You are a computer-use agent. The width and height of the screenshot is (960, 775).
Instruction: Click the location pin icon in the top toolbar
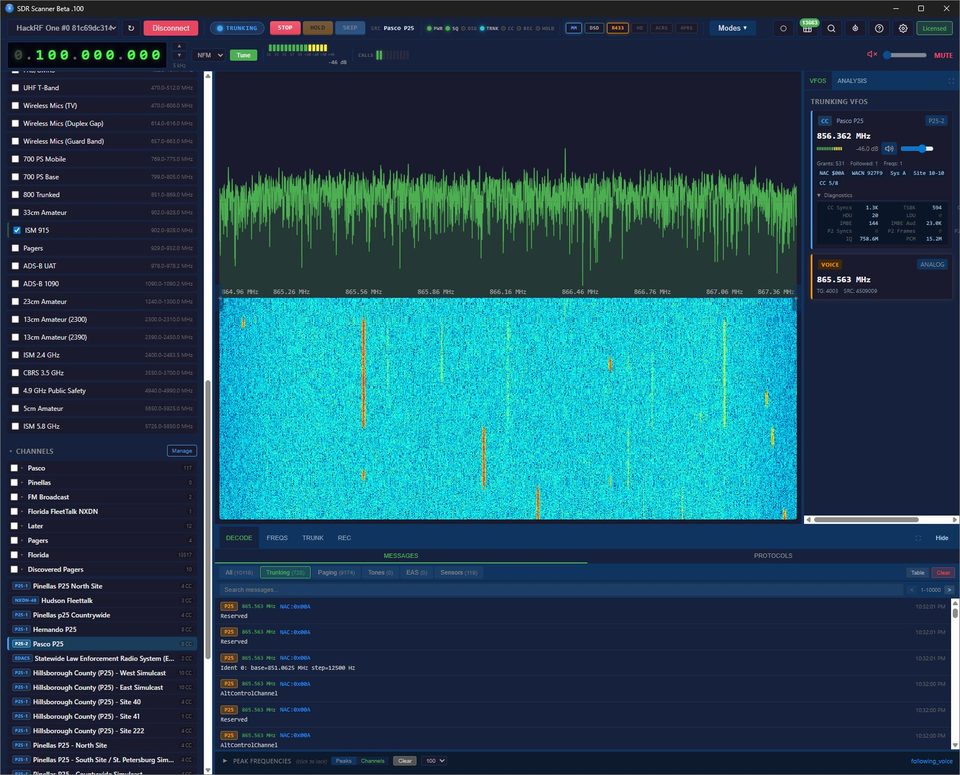point(855,28)
